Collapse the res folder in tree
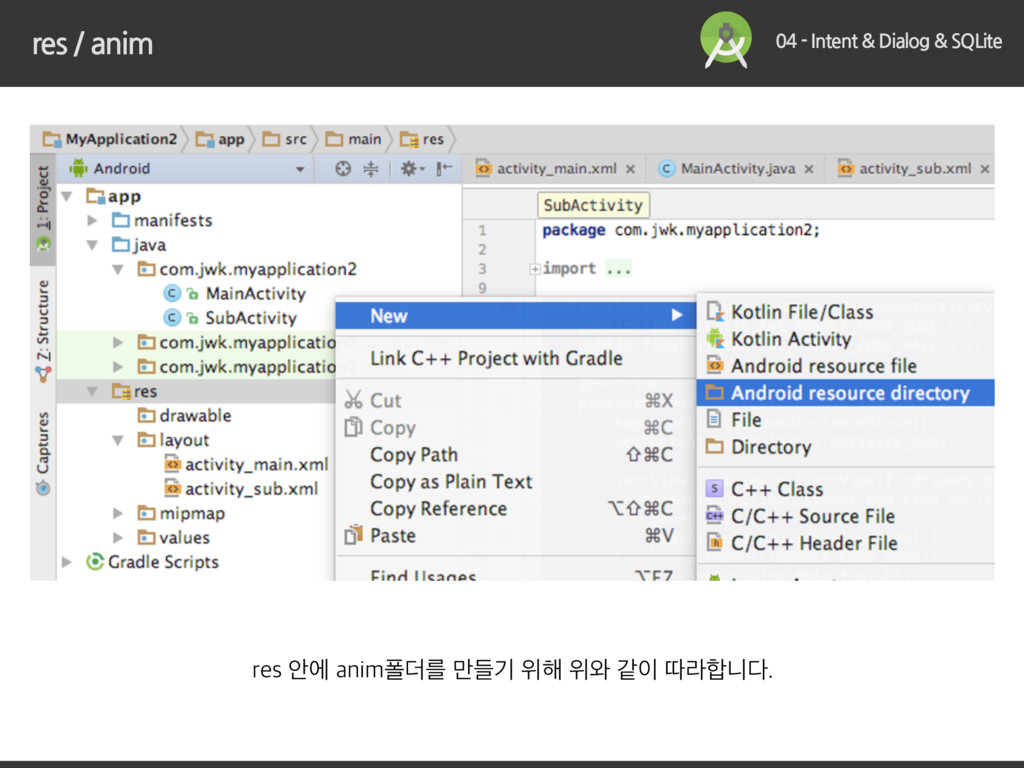Image resolution: width=1024 pixels, height=768 pixels. (x=92, y=392)
